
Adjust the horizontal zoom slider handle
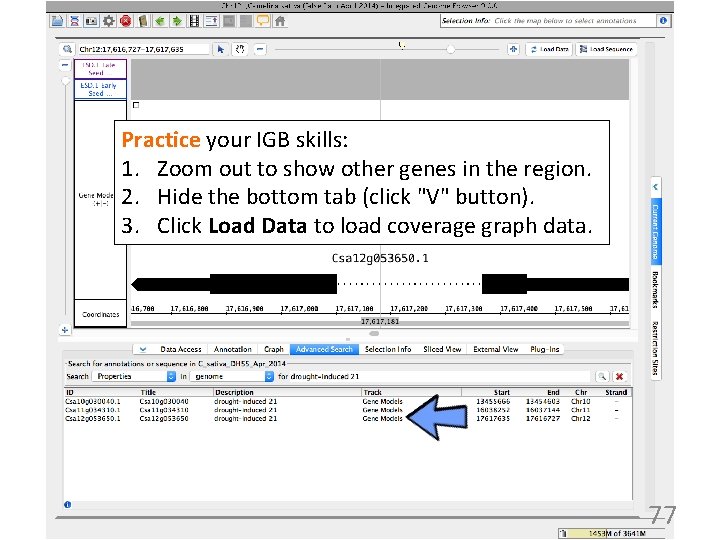(451, 50)
